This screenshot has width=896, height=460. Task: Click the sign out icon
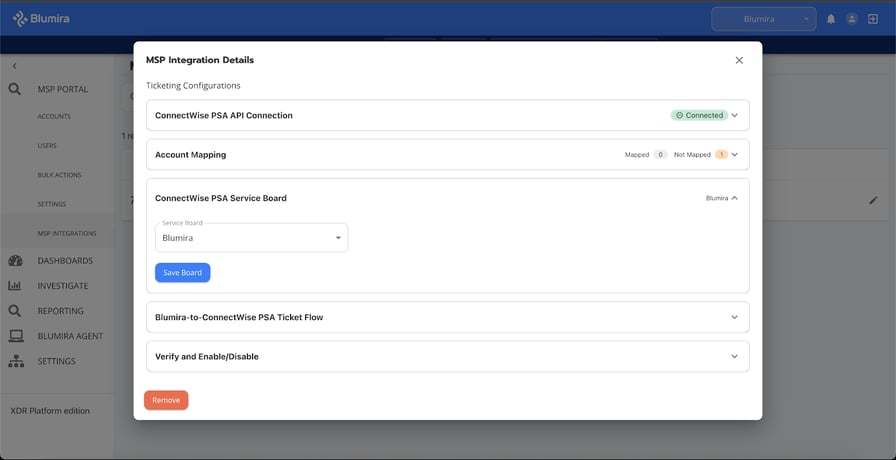[x=873, y=19]
